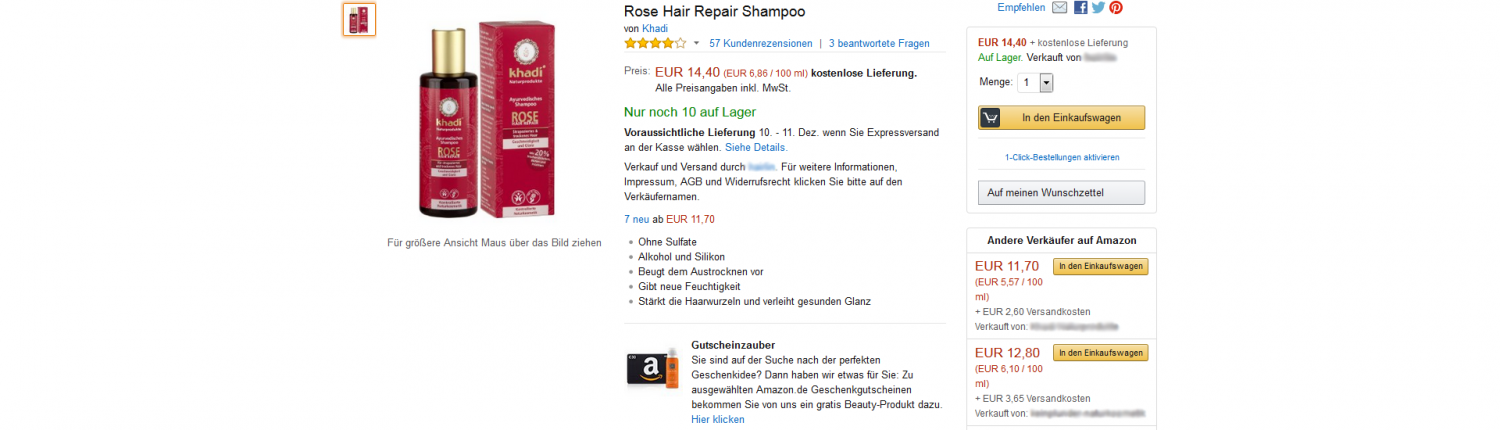The image size is (1500, 430).
Task: Click the star rating icons
Action: 655,43
